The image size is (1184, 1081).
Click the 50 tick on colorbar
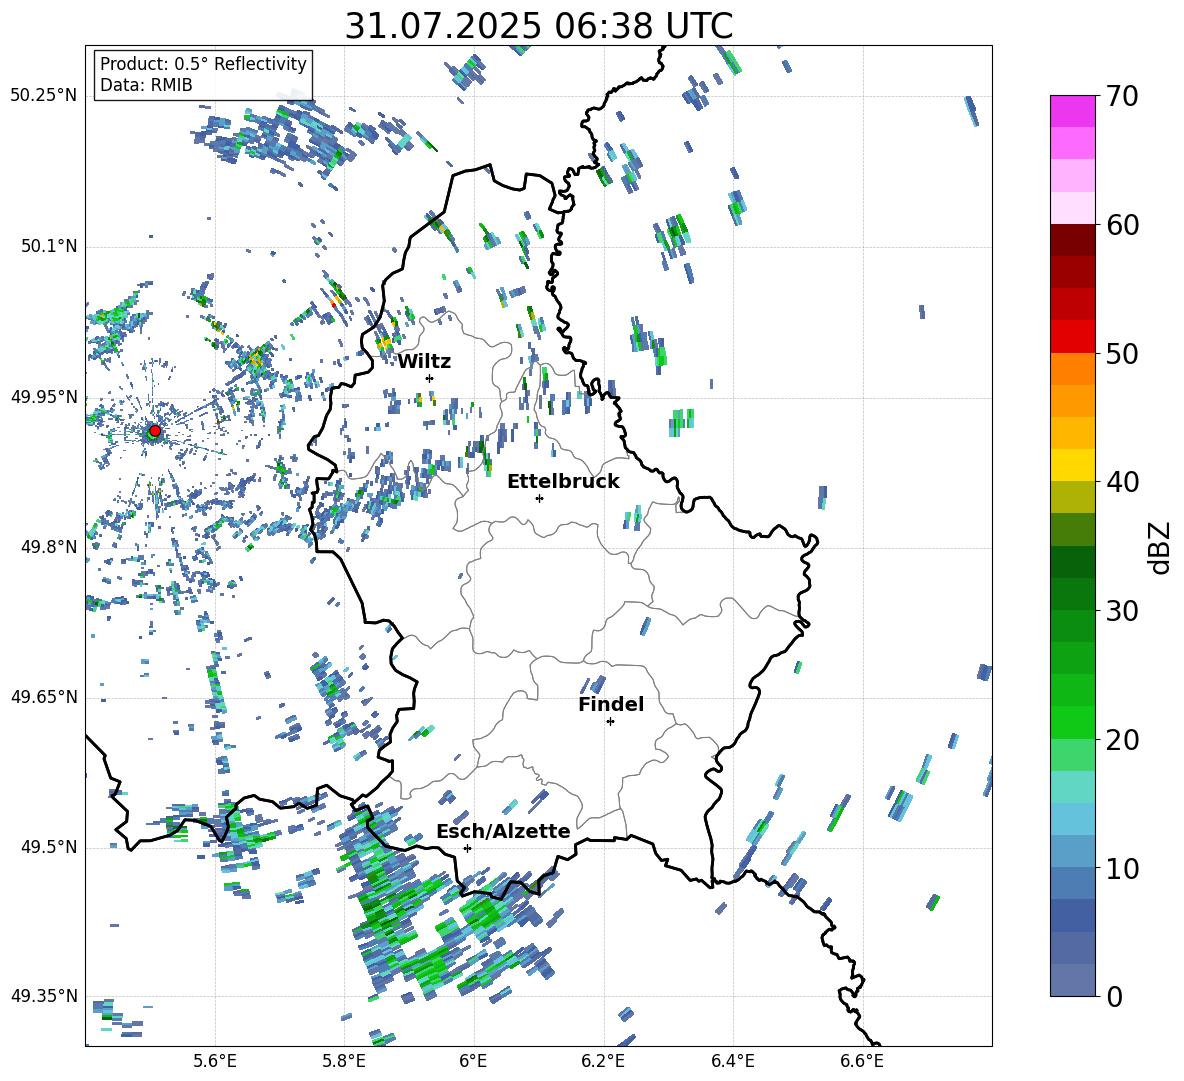(x=1122, y=353)
